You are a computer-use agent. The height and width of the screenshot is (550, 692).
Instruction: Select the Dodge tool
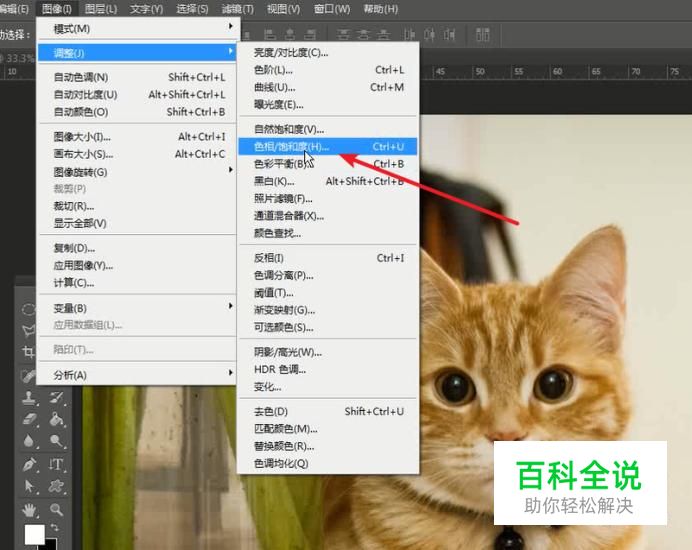tap(56, 441)
